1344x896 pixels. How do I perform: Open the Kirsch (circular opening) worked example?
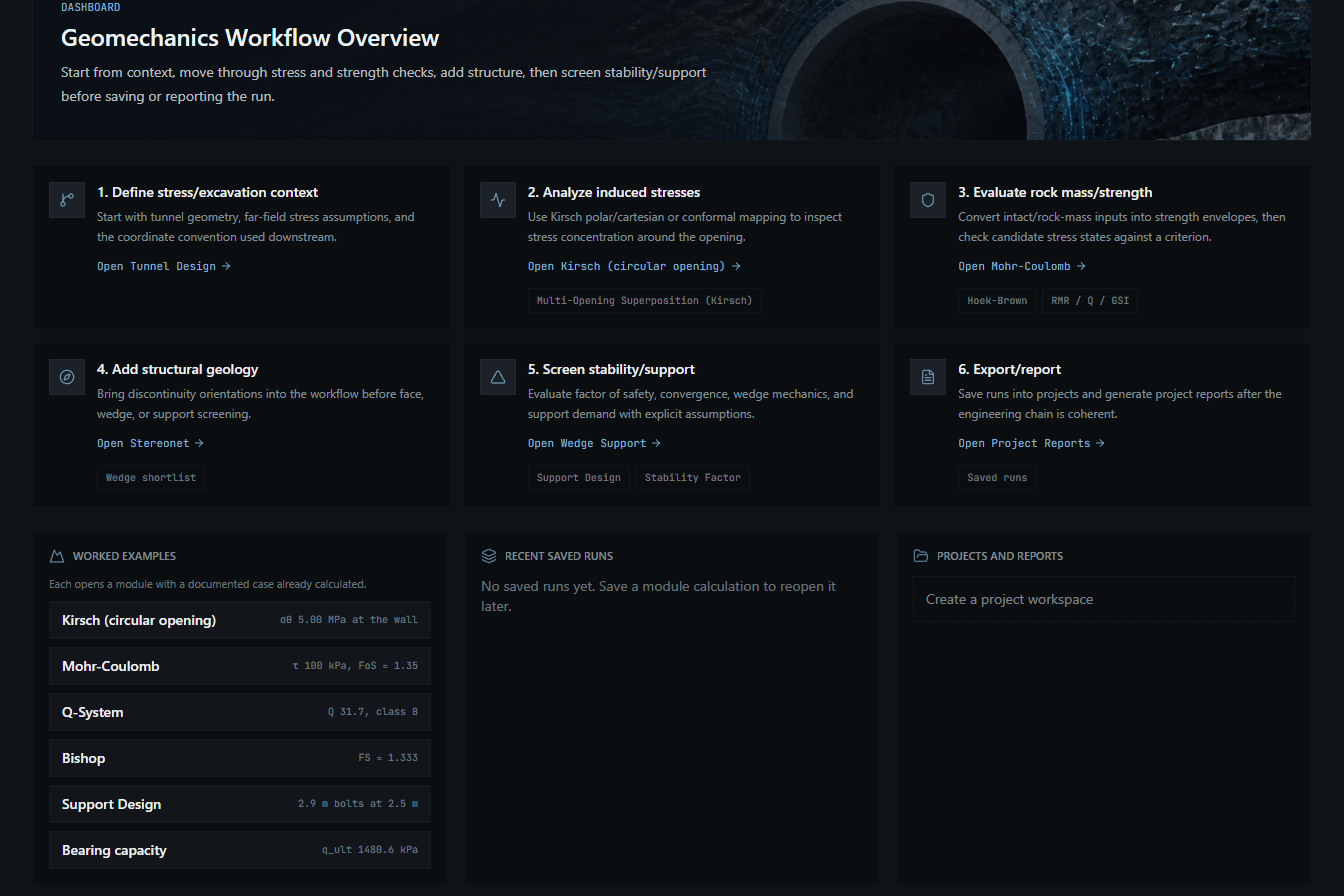coord(240,620)
